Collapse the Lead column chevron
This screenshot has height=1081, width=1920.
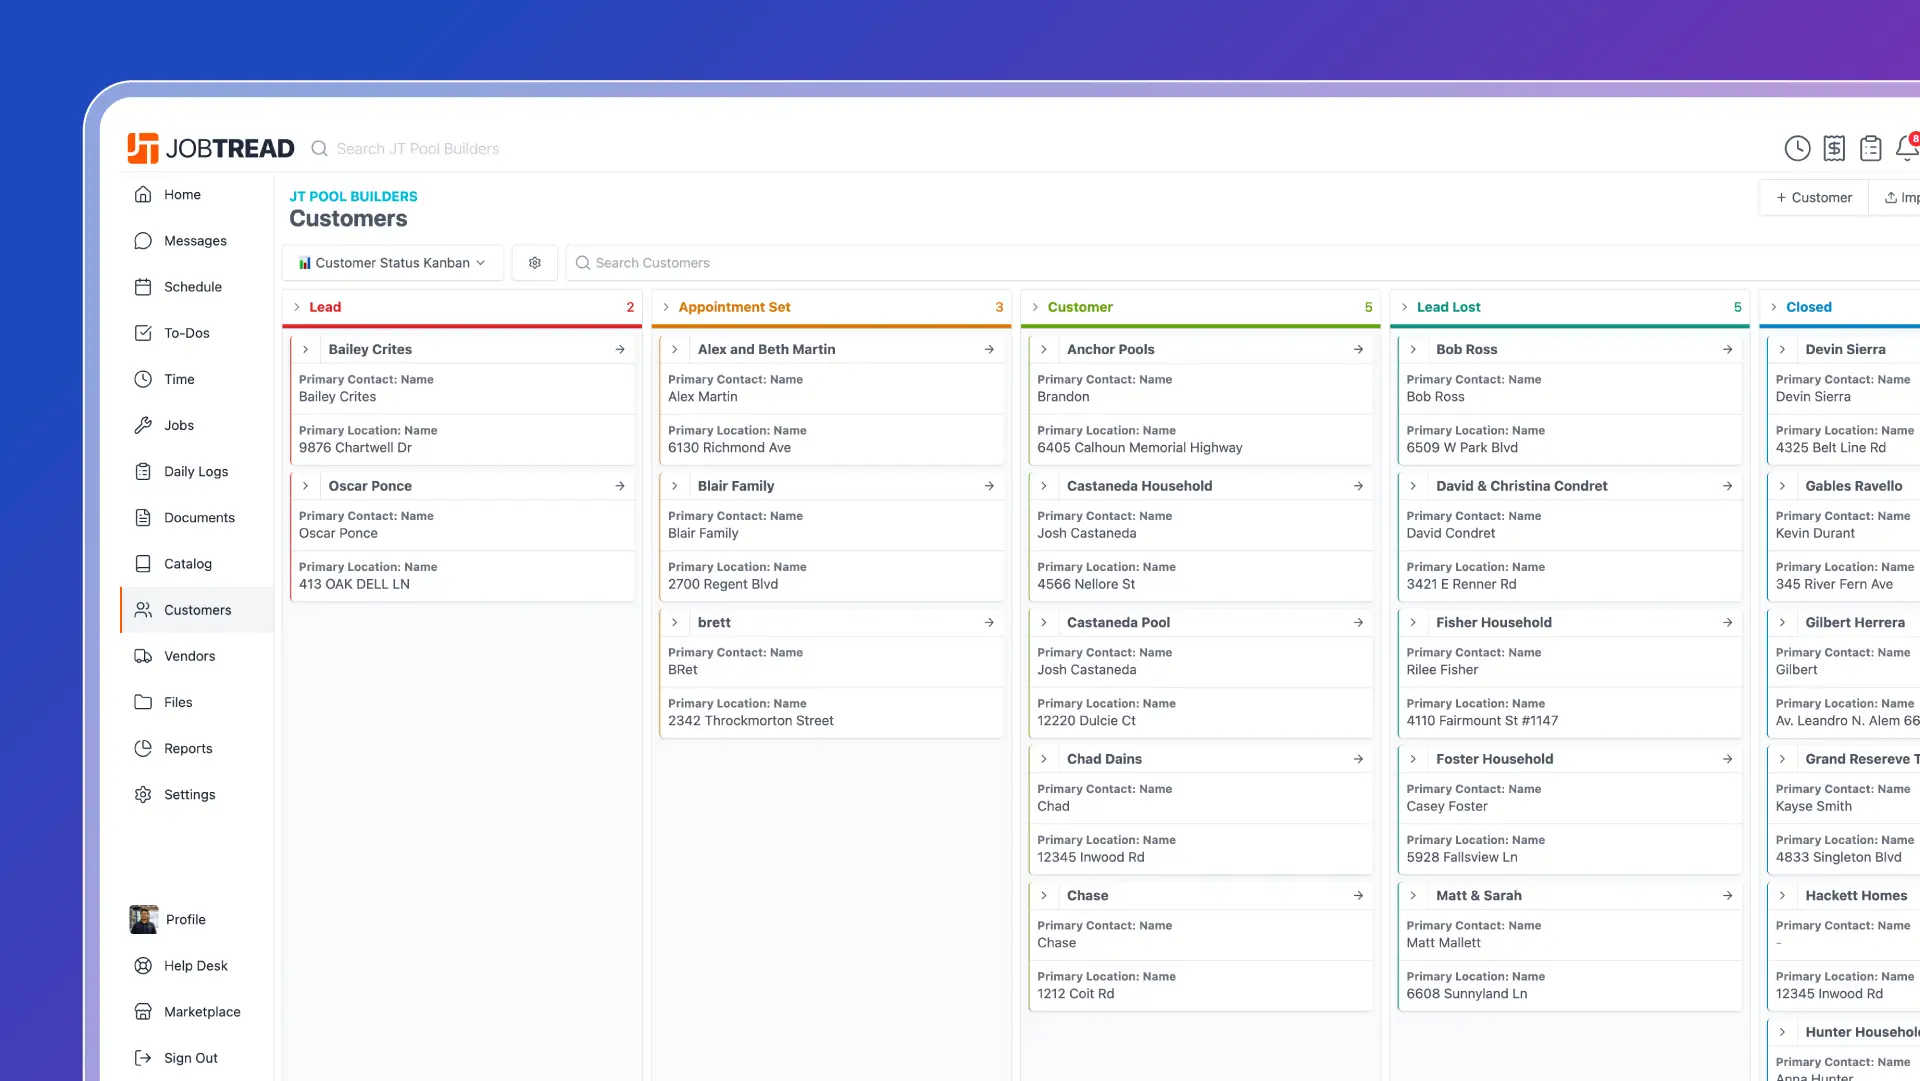coord(297,307)
